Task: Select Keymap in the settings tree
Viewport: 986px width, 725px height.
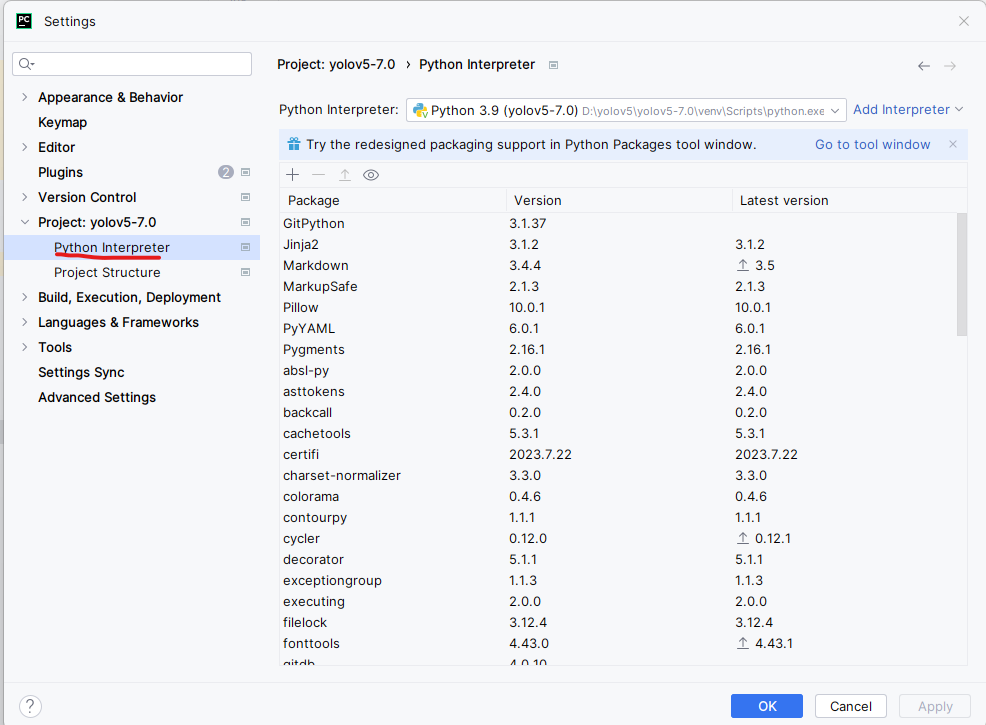Action: coord(62,122)
